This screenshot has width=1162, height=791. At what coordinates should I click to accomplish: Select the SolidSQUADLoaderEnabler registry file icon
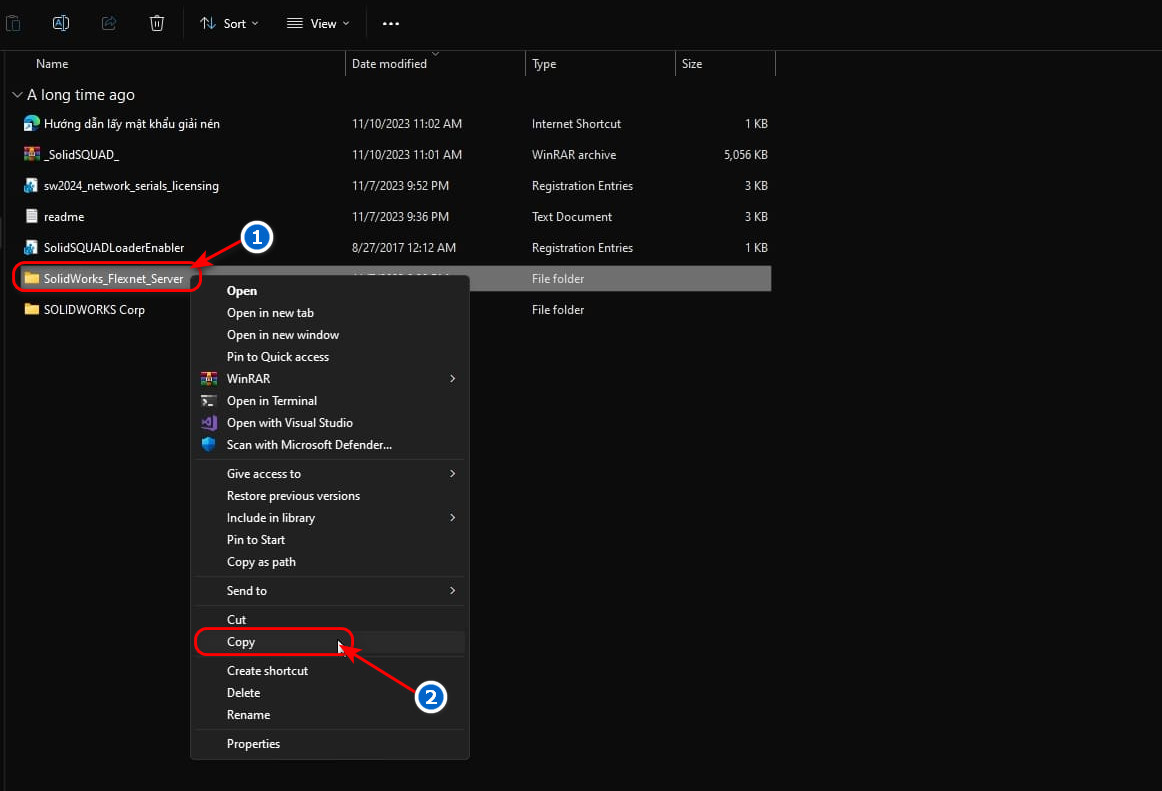pos(31,248)
